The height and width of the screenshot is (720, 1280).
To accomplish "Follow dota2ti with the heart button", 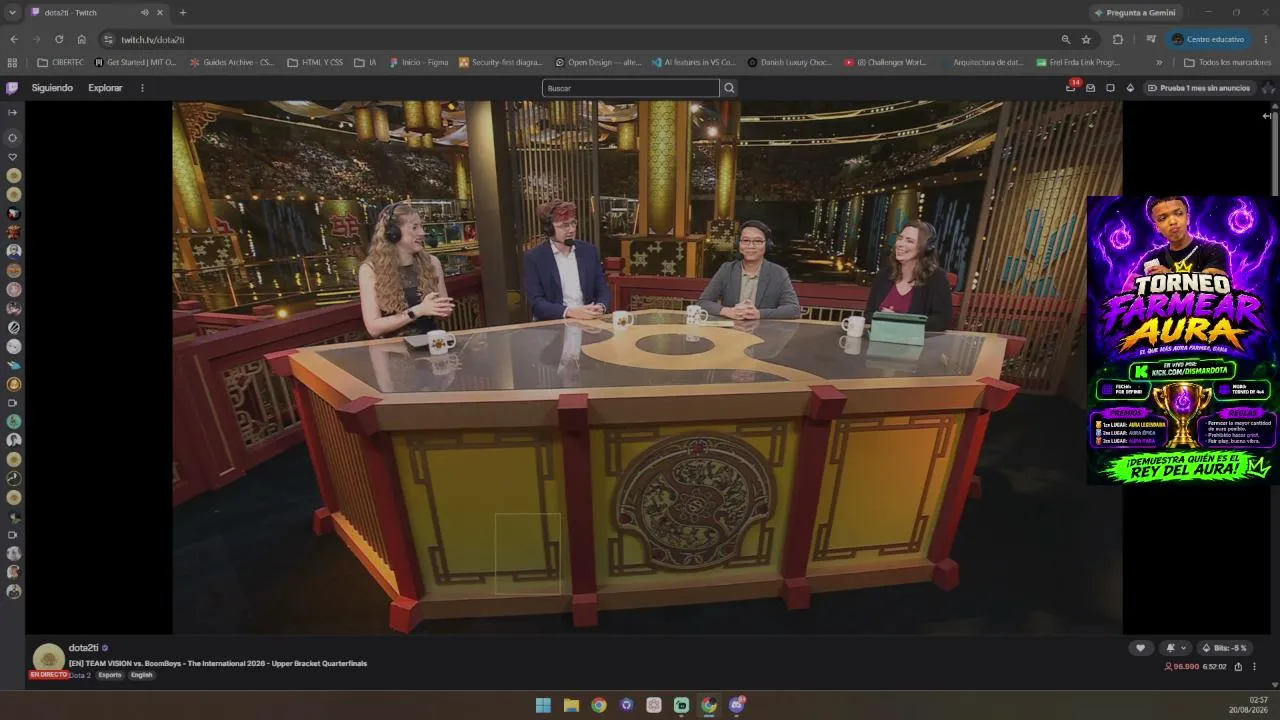I will coord(1140,648).
